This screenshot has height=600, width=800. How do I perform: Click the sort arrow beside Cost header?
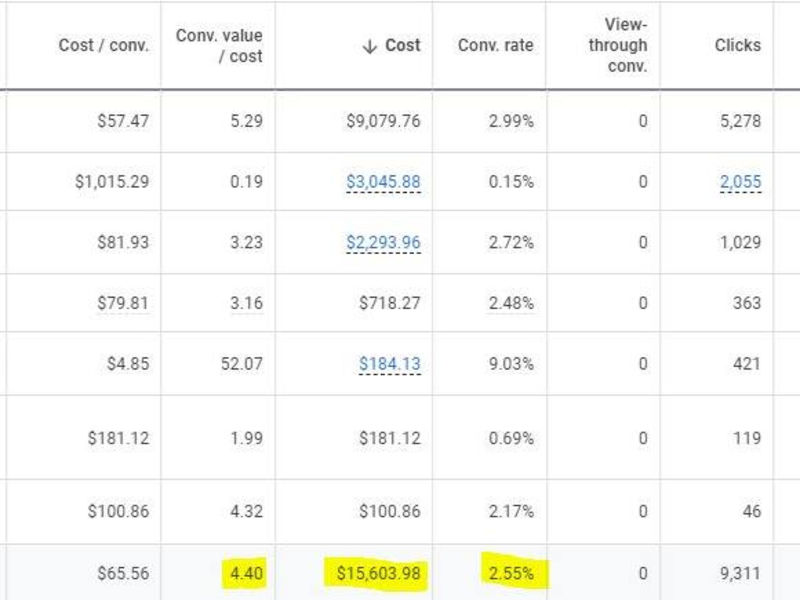click(369, 46)
